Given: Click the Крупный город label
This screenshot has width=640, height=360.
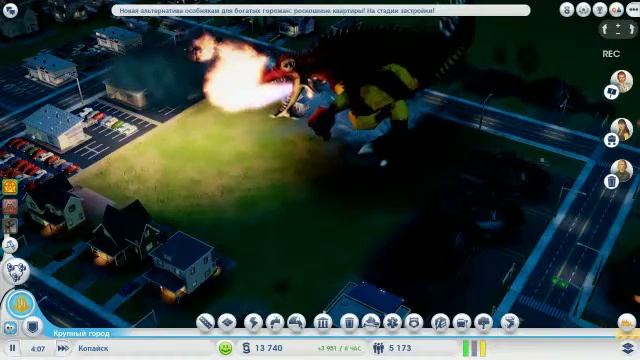Looking at the screenshot, I should (81, 333).
